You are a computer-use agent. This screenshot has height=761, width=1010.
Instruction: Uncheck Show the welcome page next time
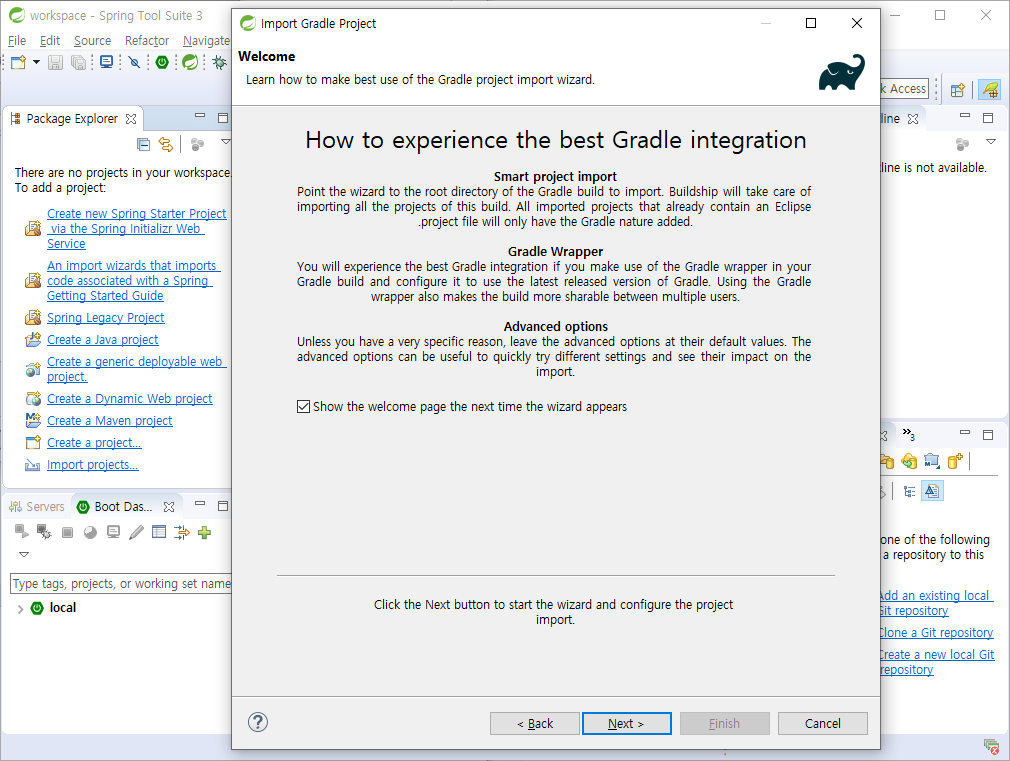point(303,407)
